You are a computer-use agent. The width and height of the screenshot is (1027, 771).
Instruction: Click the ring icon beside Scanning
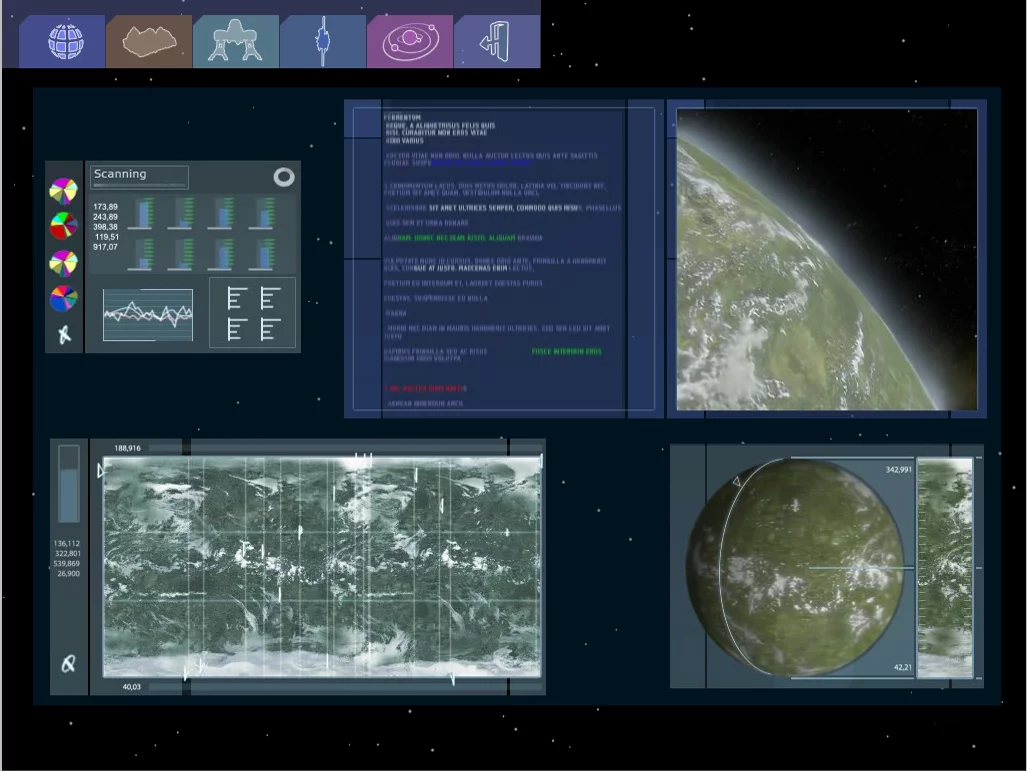(x=284, y=177)
